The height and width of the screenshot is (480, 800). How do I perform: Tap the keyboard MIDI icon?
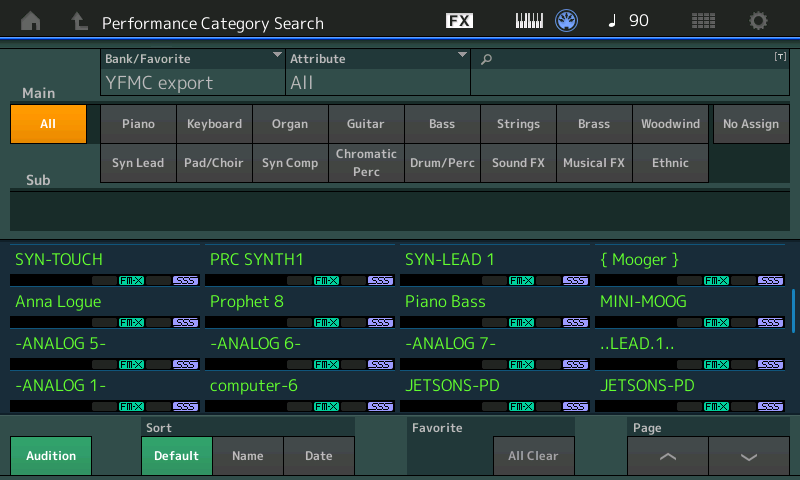530,21
